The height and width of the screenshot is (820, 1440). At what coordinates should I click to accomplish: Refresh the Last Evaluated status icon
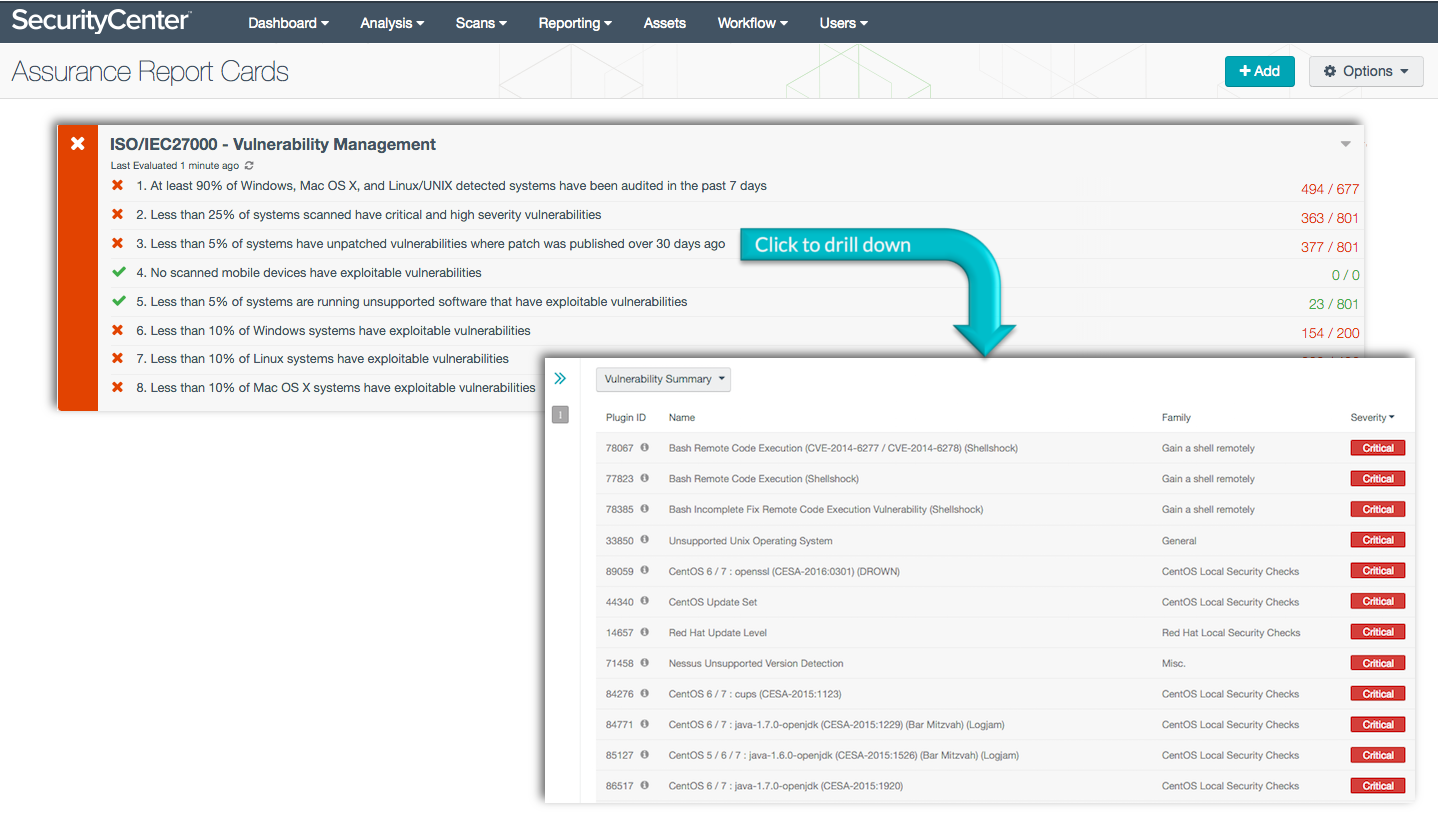249,166
